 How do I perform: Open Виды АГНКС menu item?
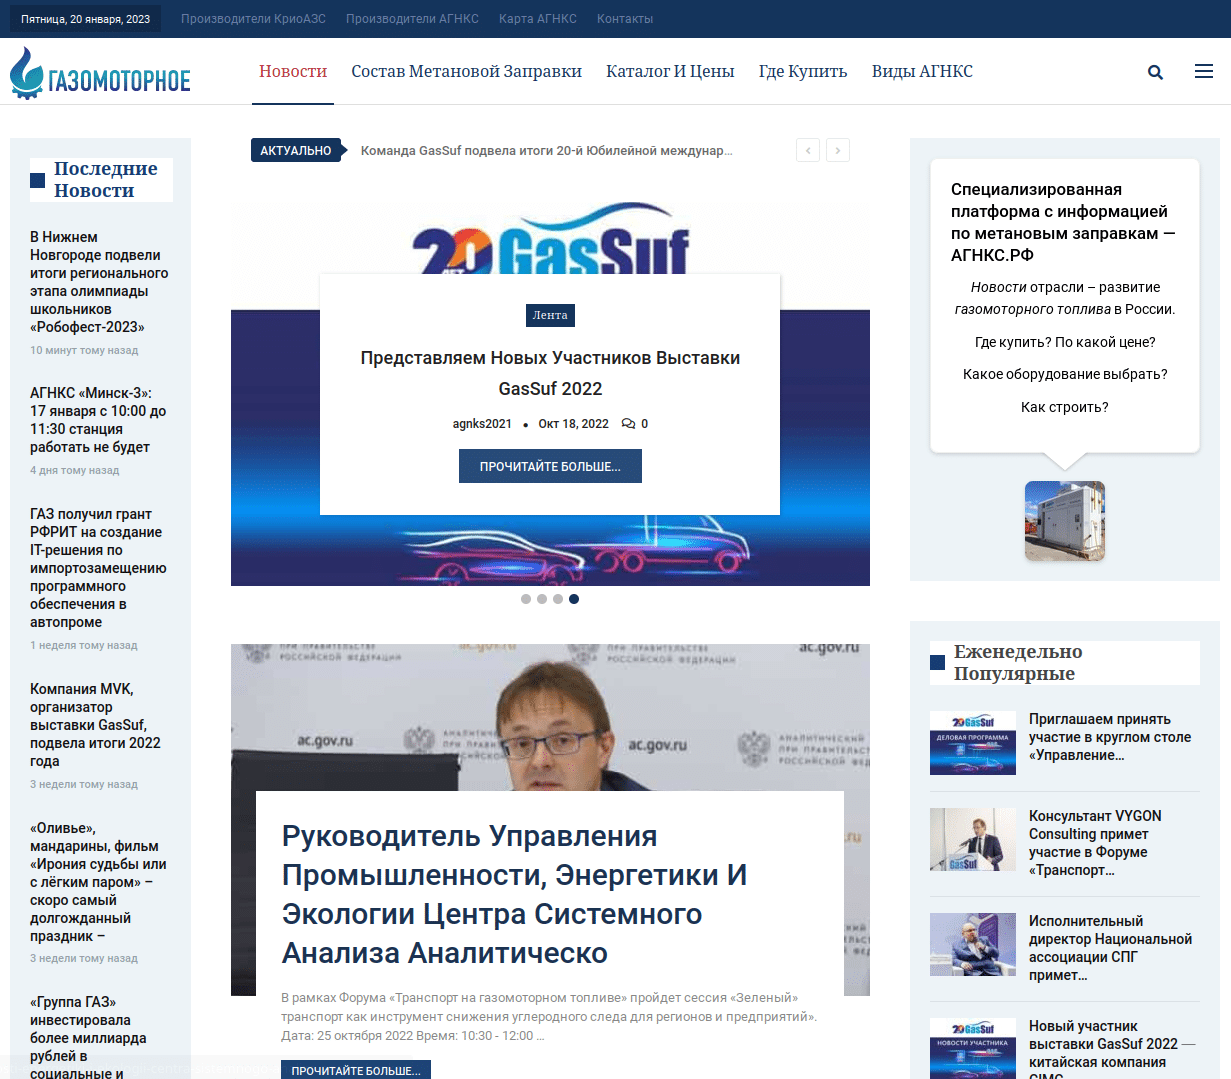[x=922, y=71]
